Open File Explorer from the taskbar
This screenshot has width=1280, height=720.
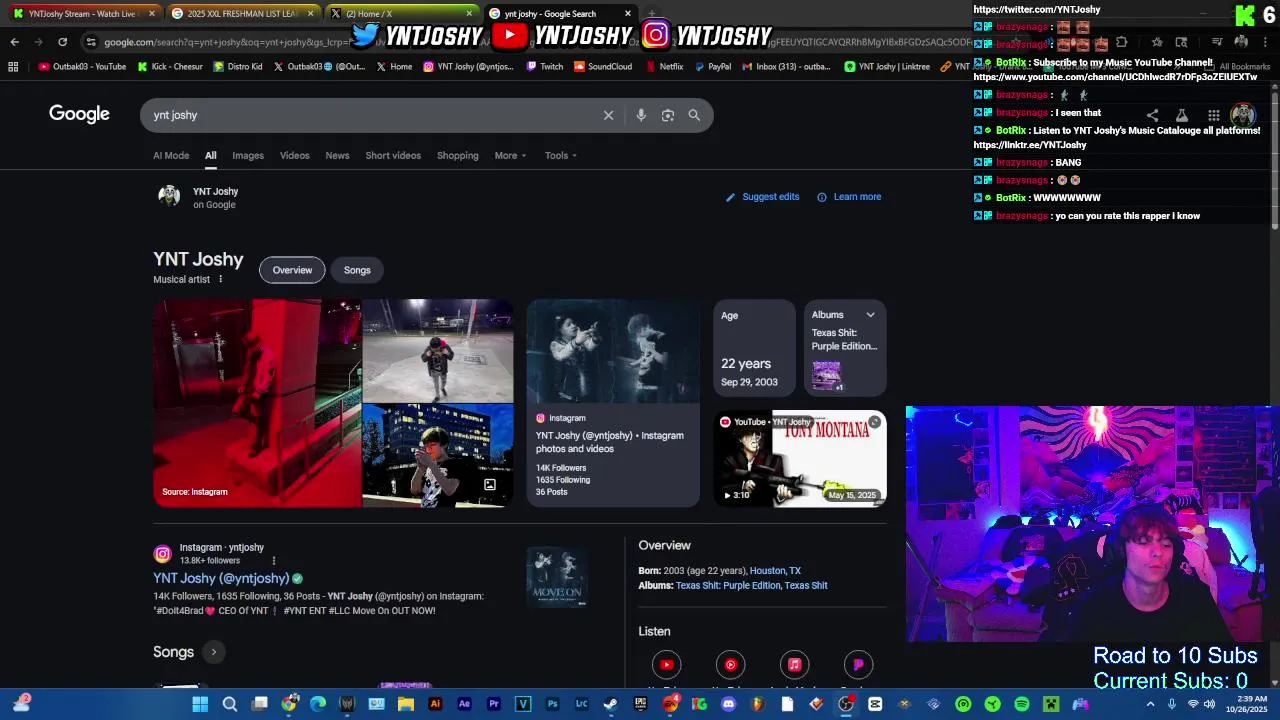pyautogui.click(x=406, y=704)
